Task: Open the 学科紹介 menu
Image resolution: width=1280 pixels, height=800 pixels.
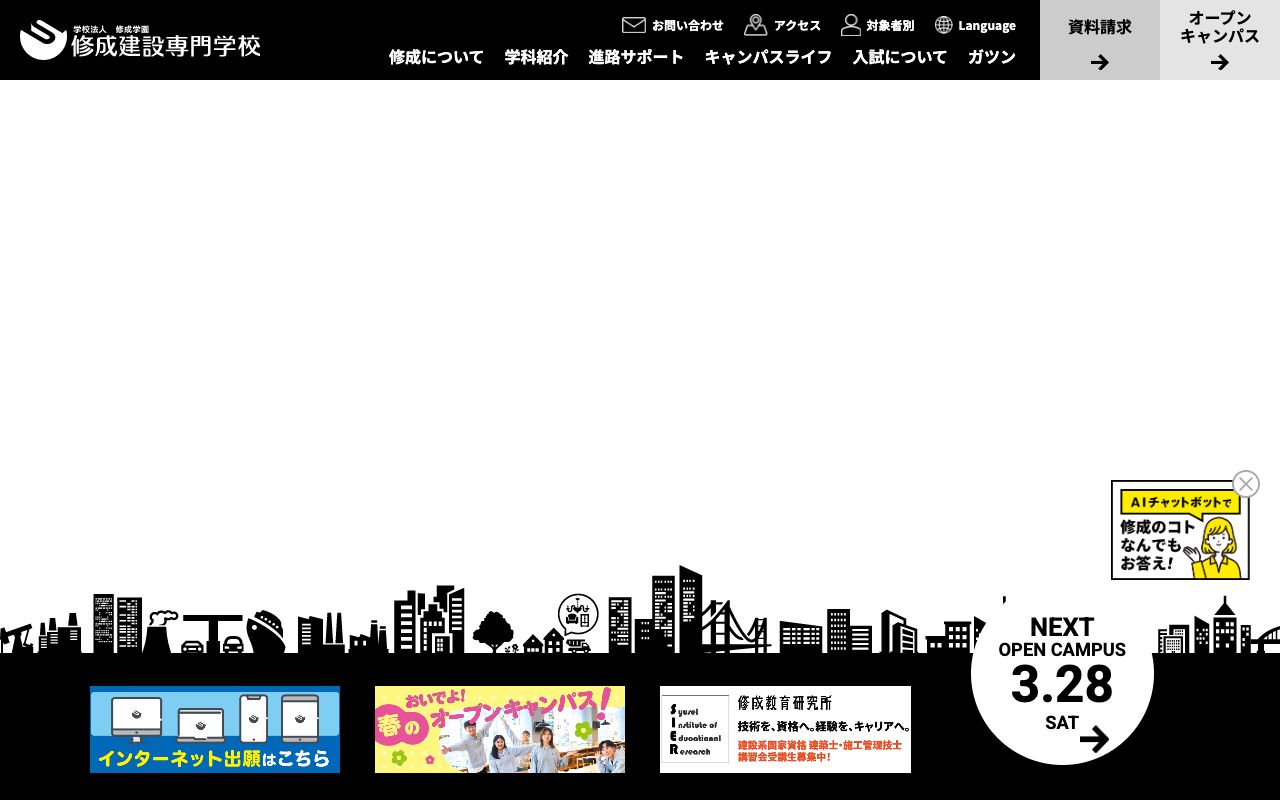Action: click(536, 57)
